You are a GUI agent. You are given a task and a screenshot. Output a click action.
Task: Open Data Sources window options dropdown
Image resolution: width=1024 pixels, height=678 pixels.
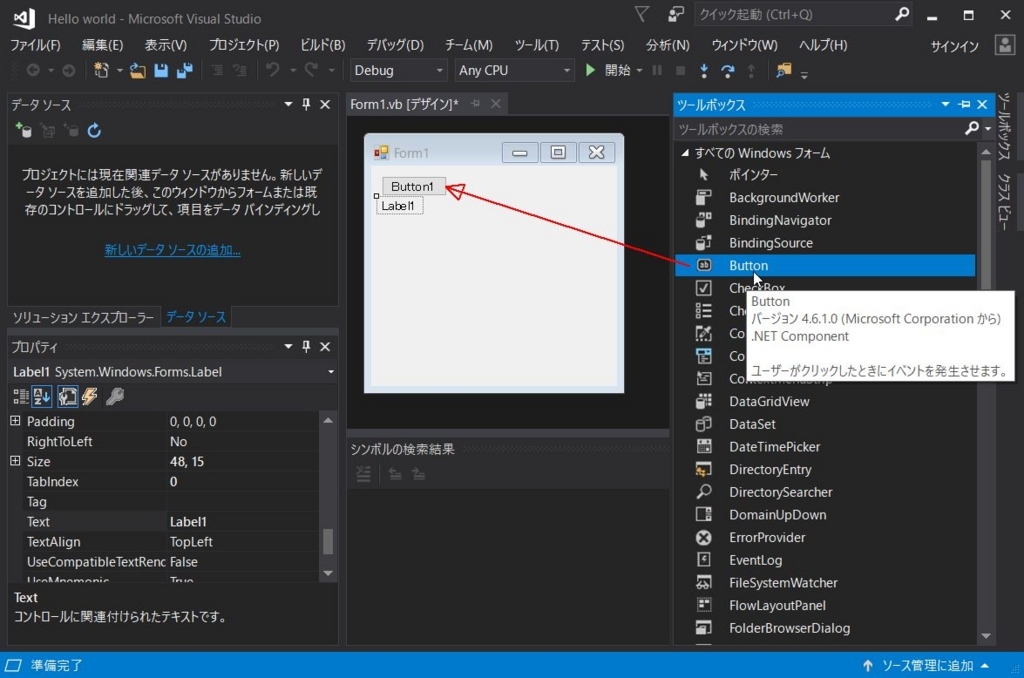click(288, 105)
